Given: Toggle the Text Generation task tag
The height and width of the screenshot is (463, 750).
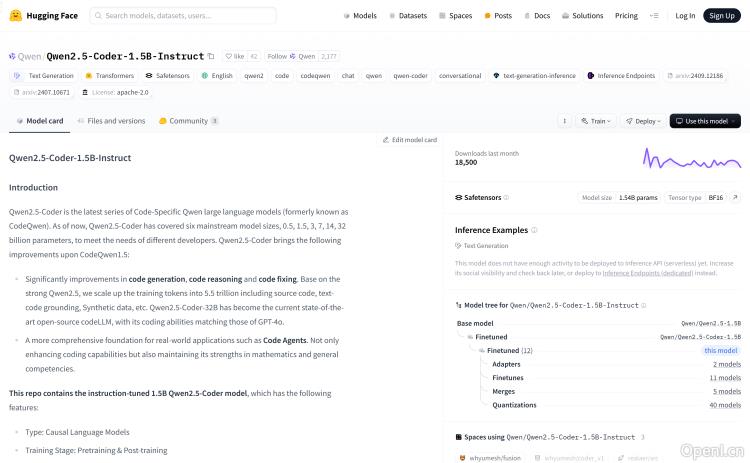Looking at the screenshot, I should (x=45, y=75).
